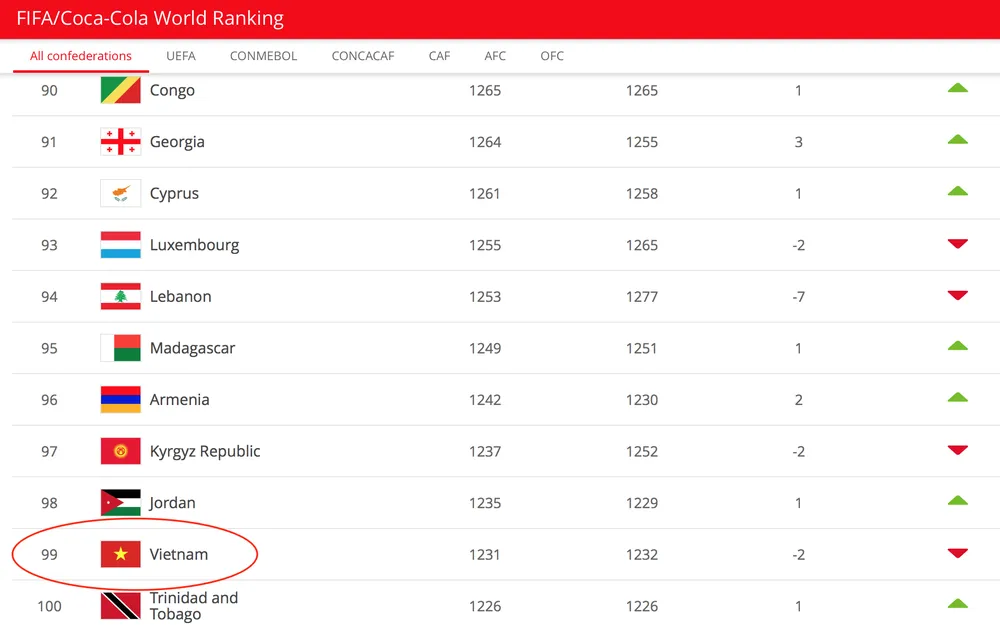Show the CONCACAF rankings tab

coord(362,56)
